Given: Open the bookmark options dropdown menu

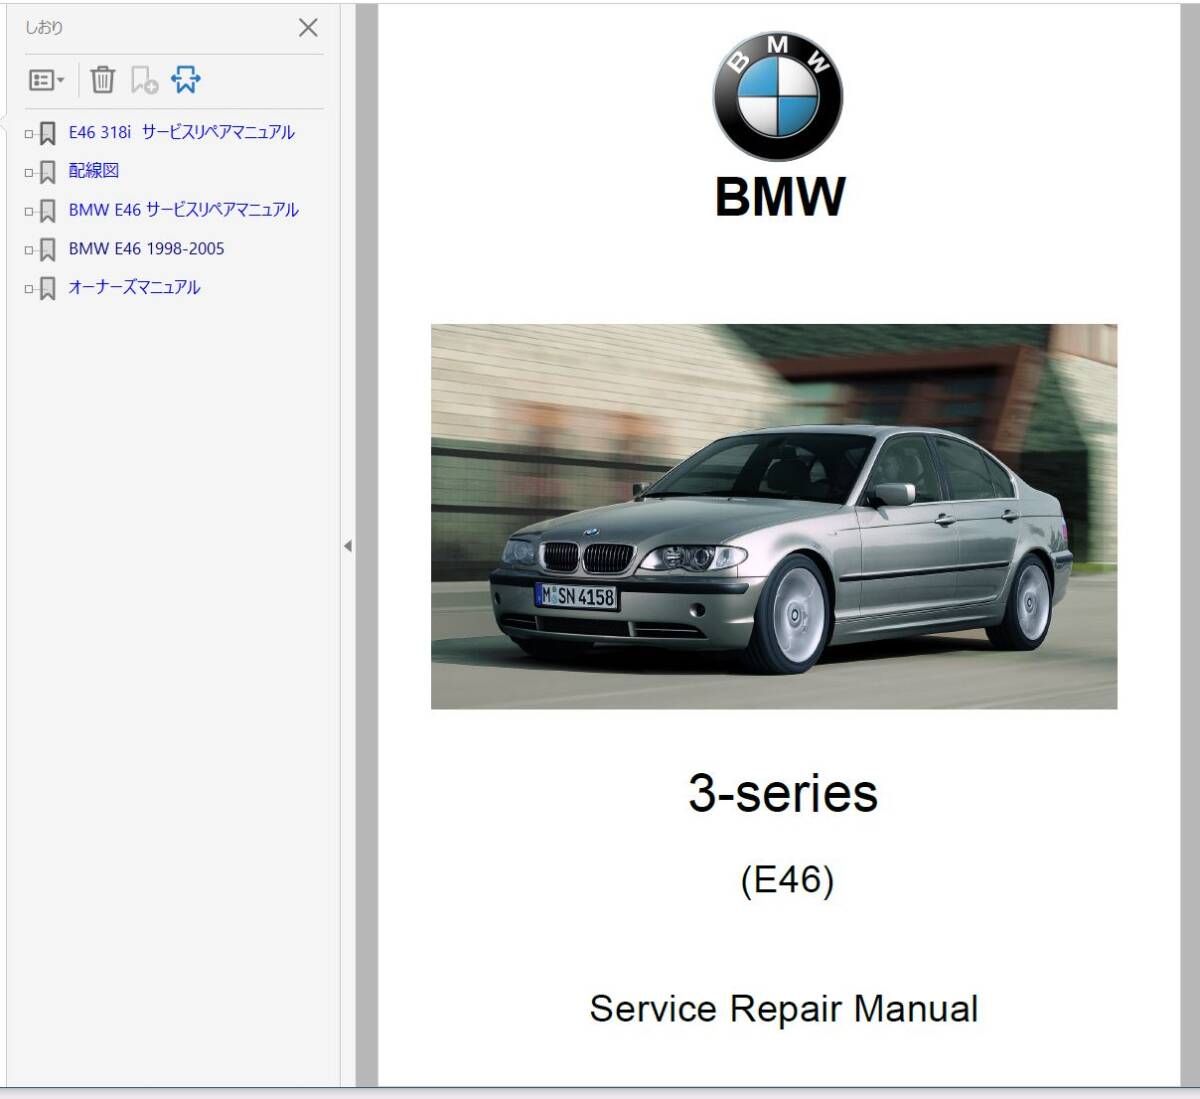Looking at the screenshot, I should click(x=46, y=80).
